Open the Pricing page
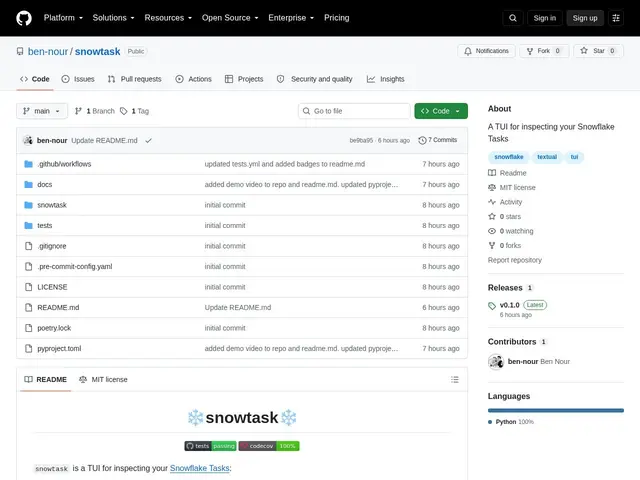 coord(337,18)
